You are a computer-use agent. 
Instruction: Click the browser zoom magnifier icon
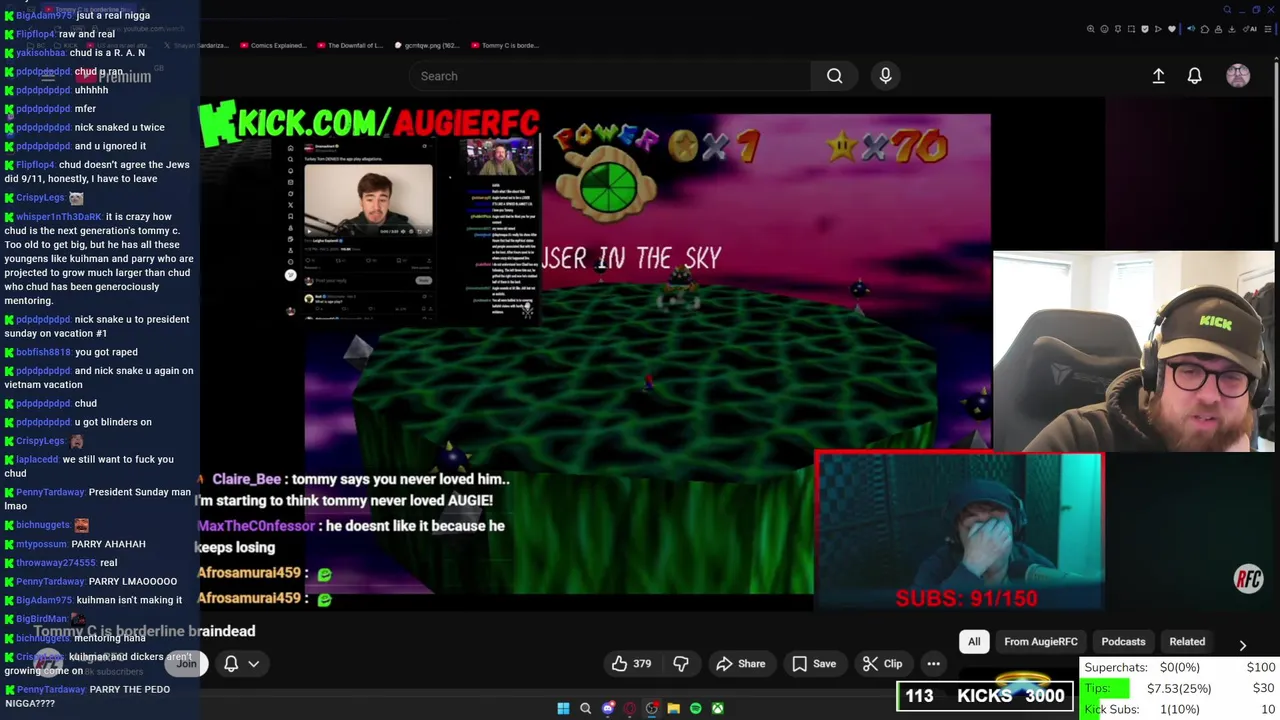tap(1091, 29)
